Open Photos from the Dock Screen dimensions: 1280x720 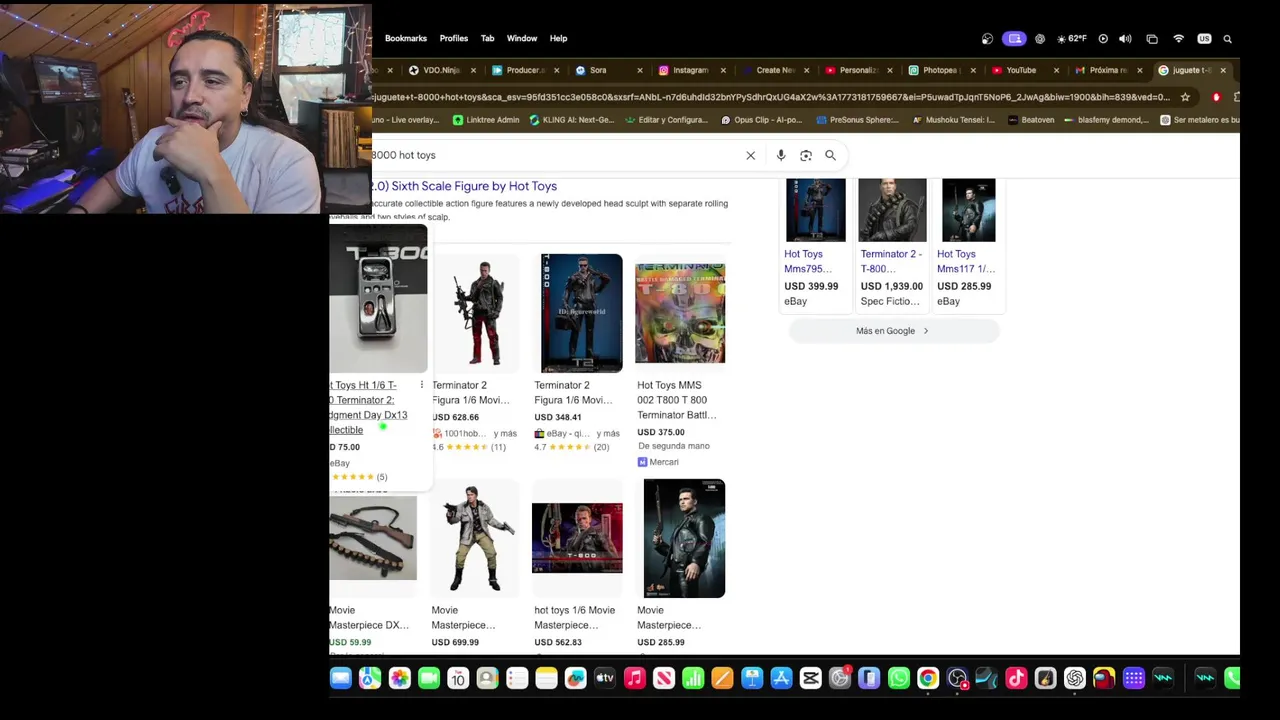click(x=399, y=679)
